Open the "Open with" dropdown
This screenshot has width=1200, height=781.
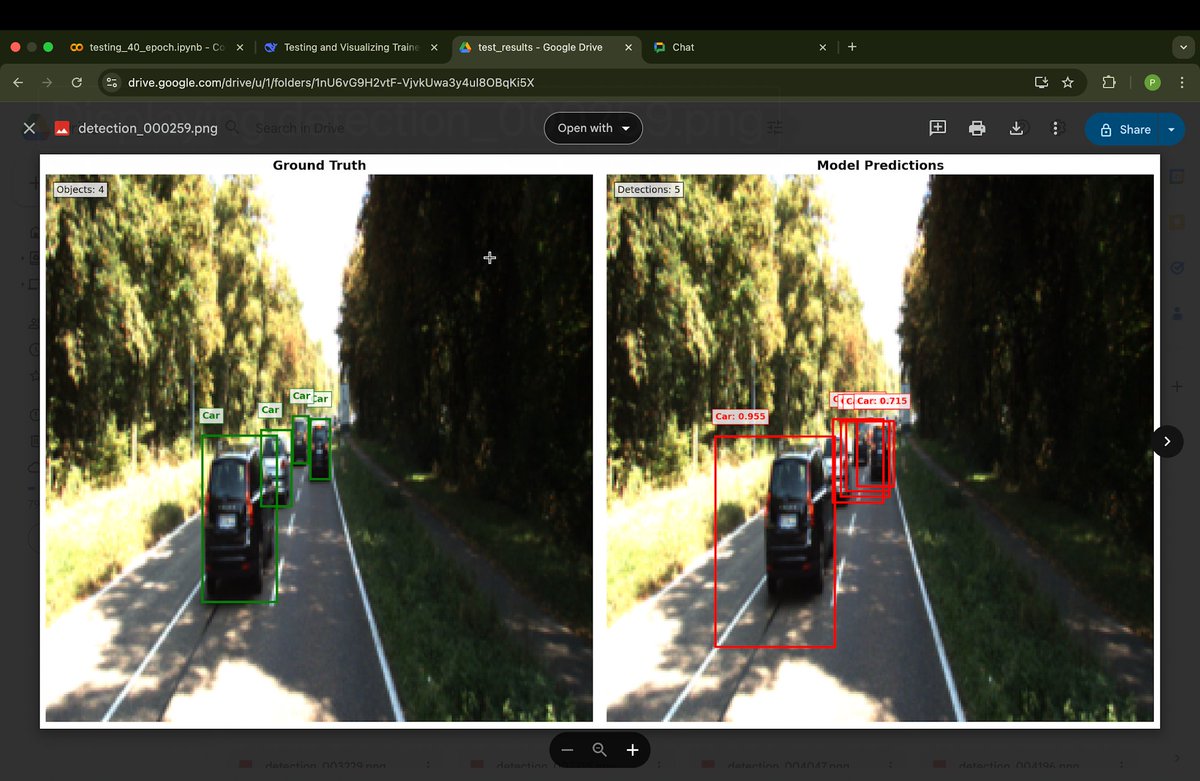(x=593, y=128)
